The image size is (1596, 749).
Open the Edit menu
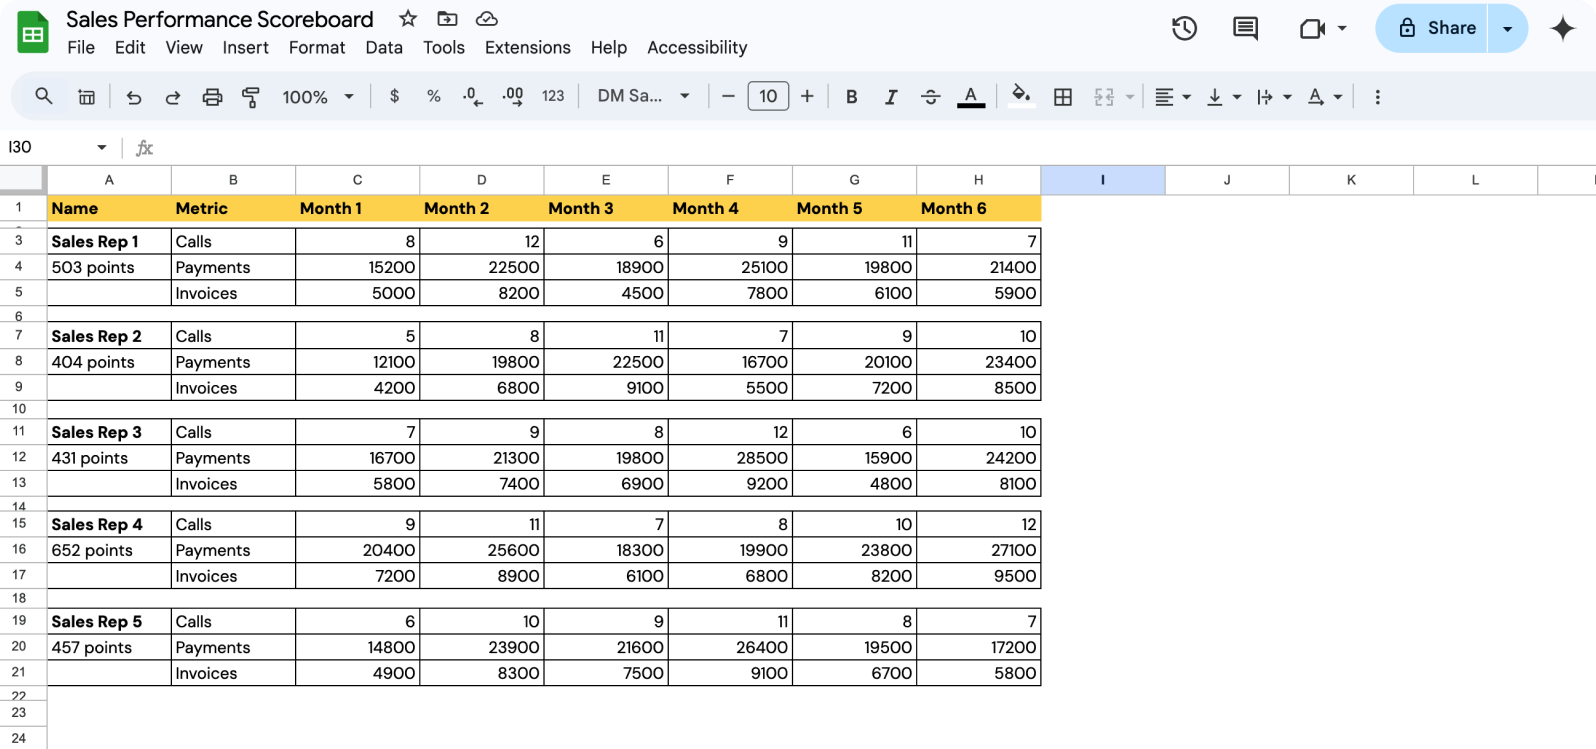click(130, 47)
